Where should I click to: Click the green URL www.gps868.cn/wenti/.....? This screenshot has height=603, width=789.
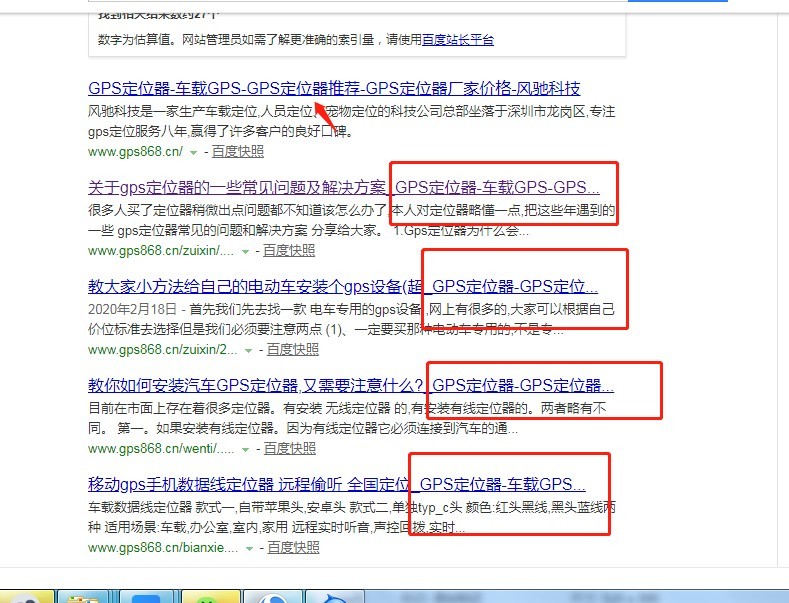coord(161,448)
